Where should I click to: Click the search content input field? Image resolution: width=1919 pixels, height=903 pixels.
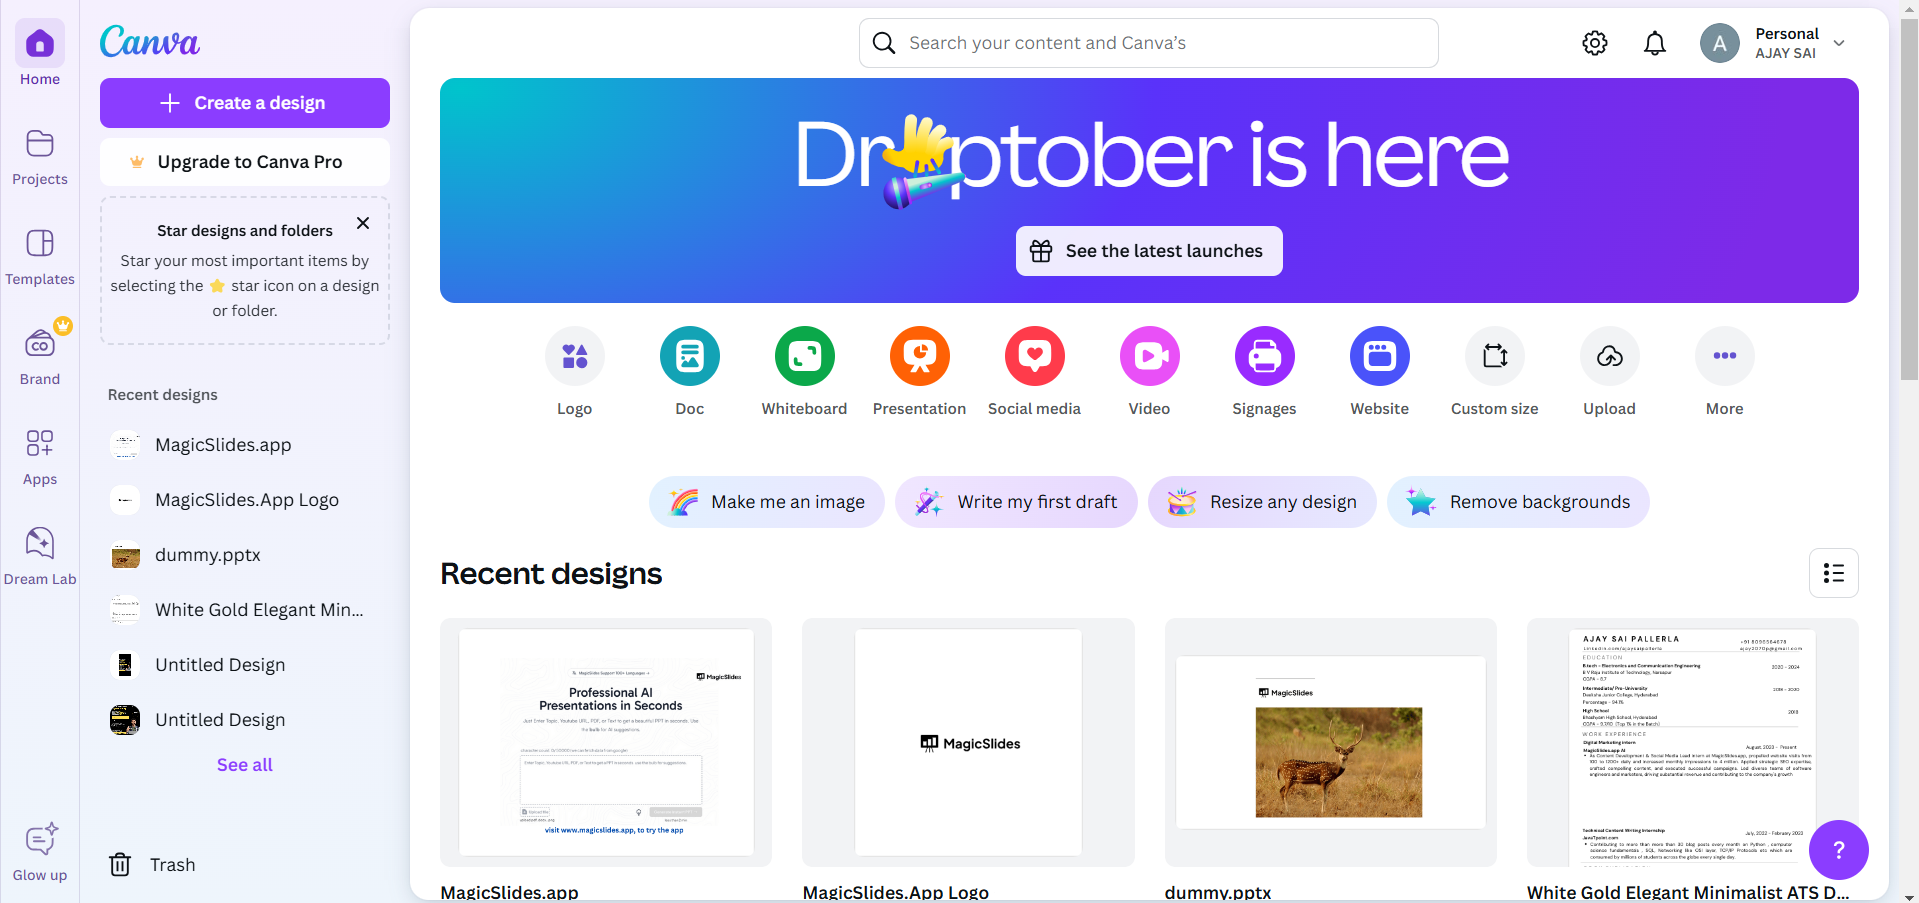[1149, 43]
